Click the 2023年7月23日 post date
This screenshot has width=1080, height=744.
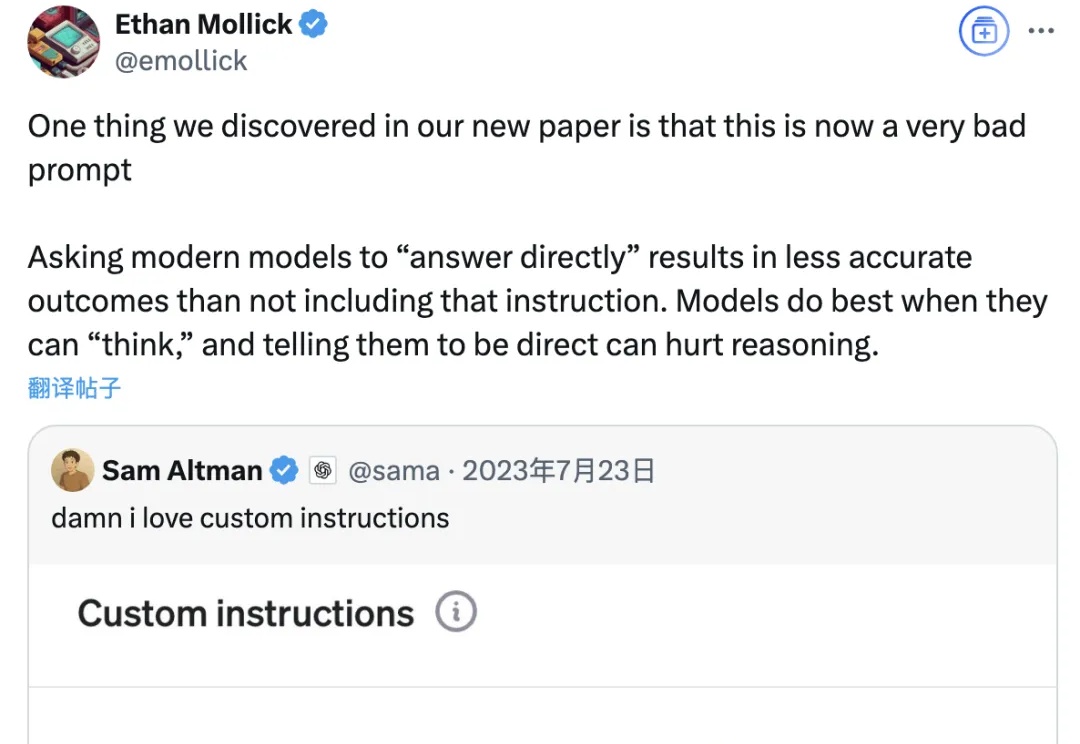[x=558, y=471]
